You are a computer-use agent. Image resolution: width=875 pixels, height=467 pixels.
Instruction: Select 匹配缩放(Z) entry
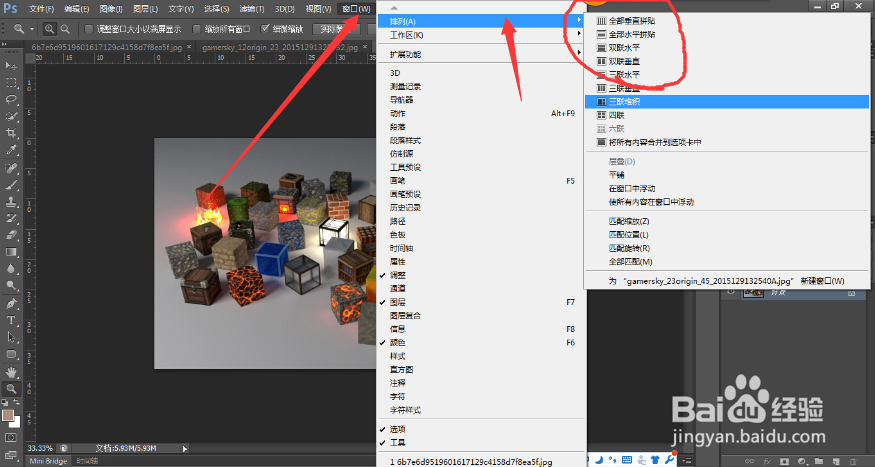pyautogui.click(x=726, y=222)
